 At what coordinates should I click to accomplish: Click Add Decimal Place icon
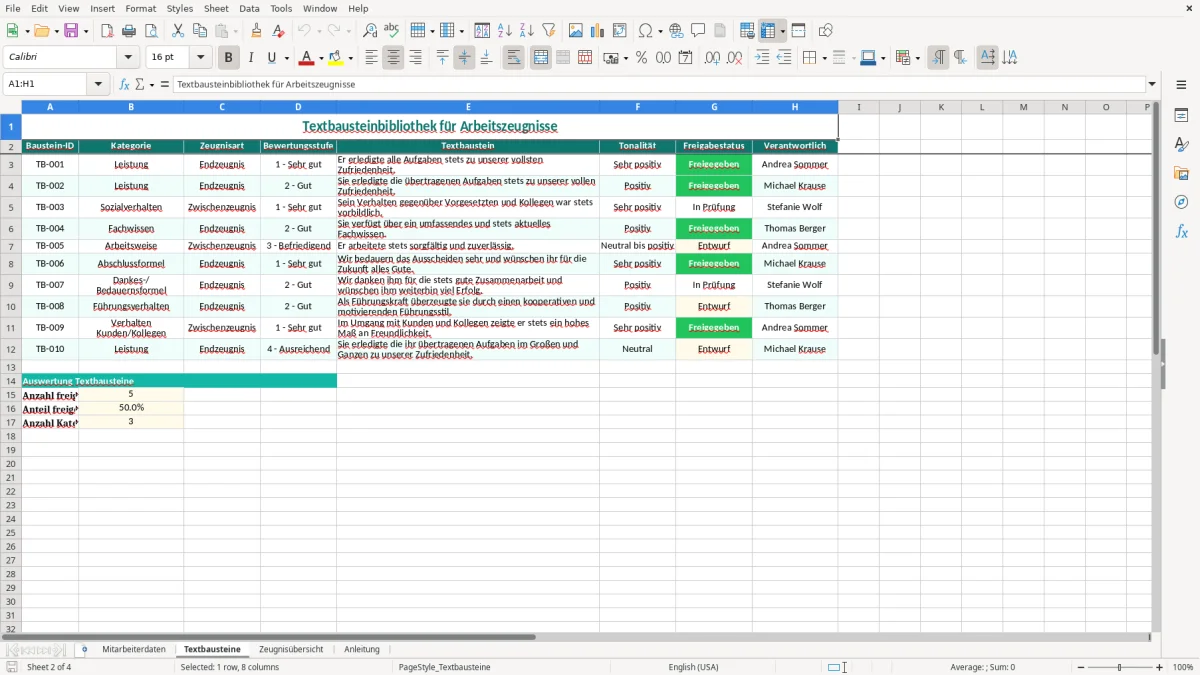click(x=712, y=58)
